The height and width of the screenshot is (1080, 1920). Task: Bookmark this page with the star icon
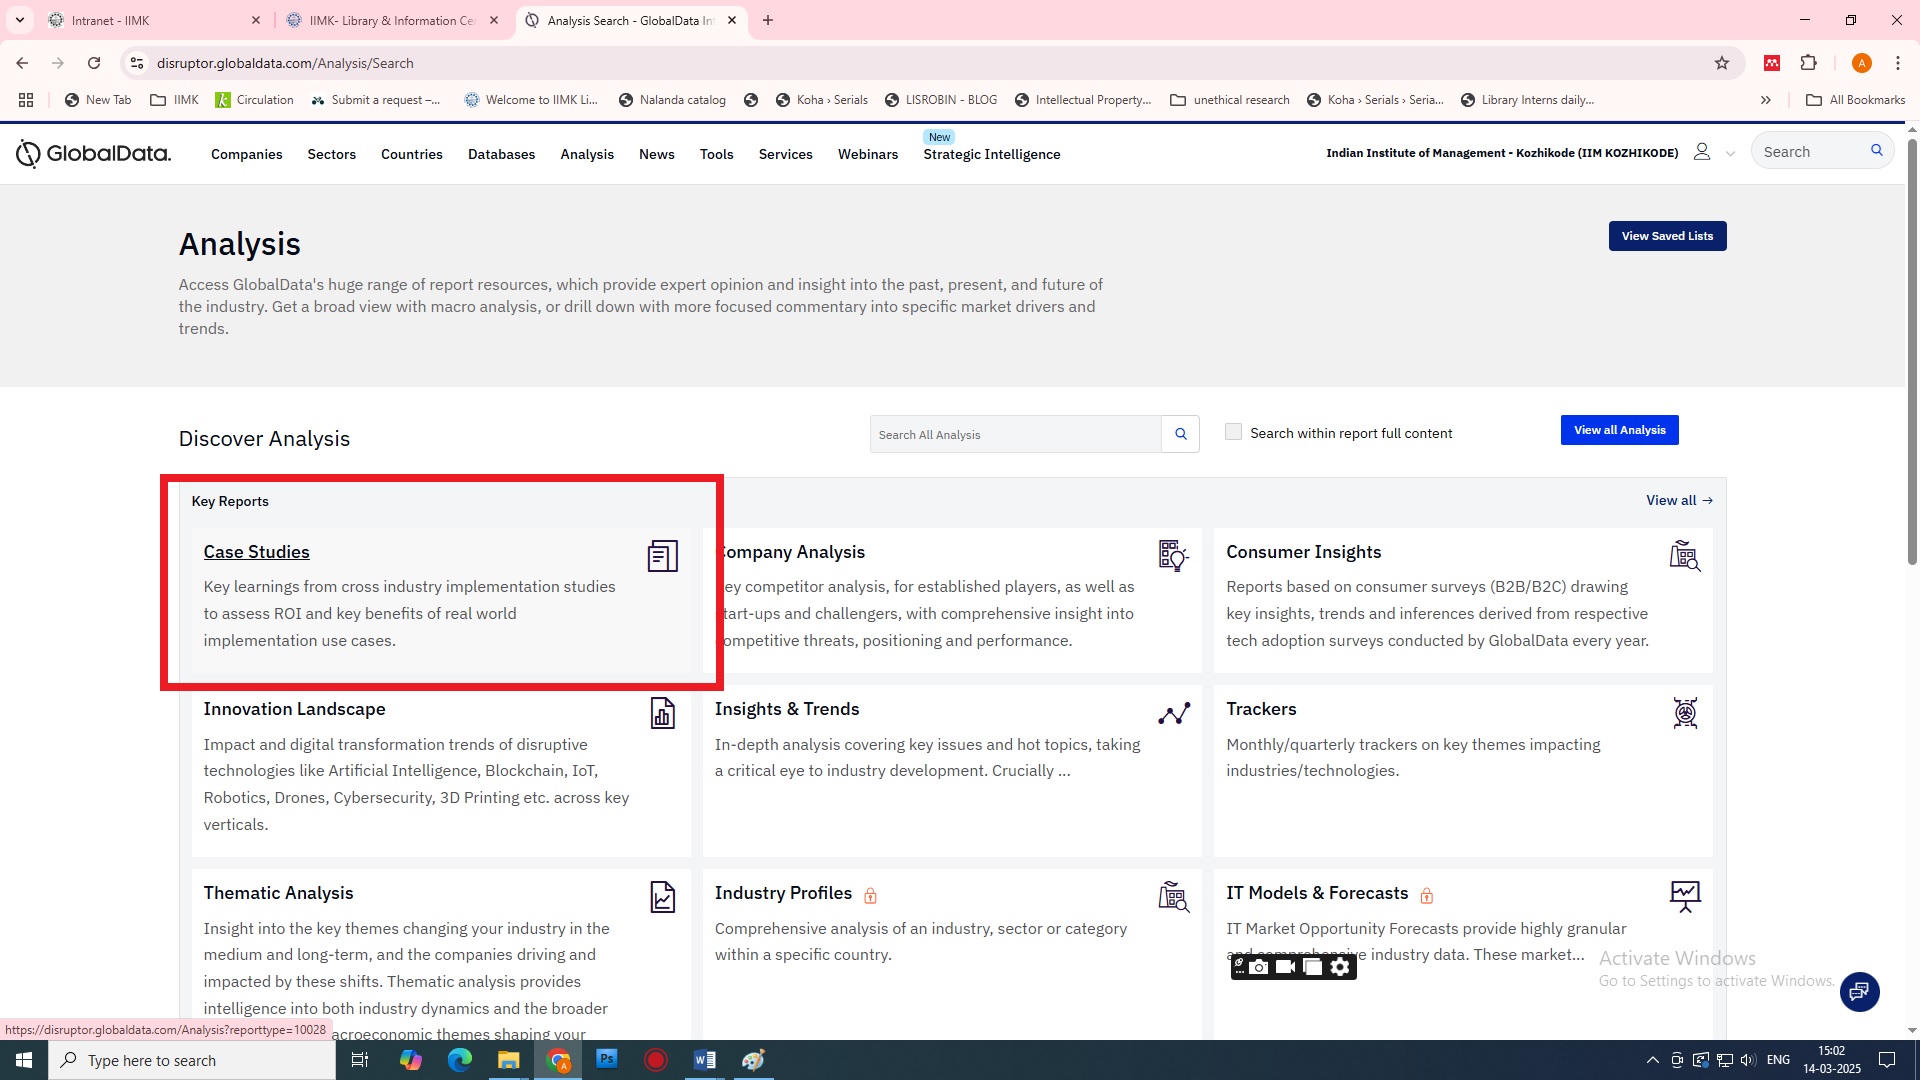(1721, 63)
